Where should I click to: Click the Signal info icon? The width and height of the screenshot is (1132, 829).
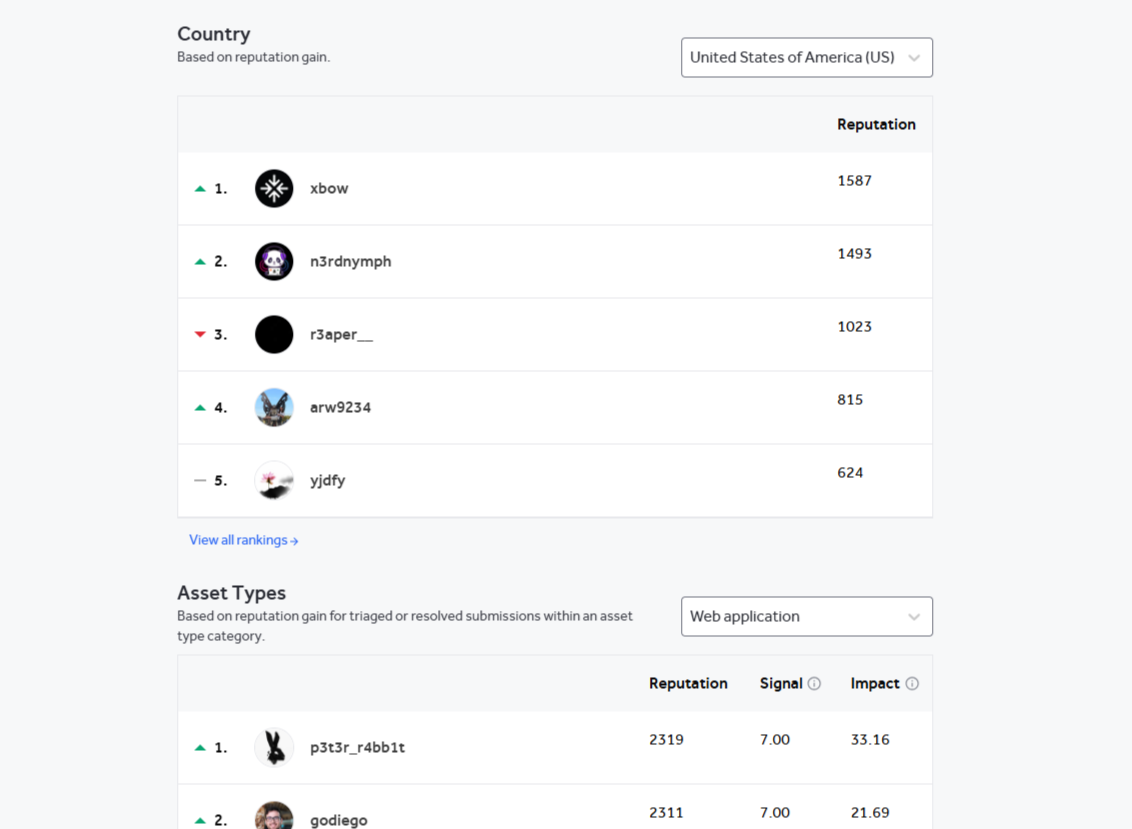coord(814,684)
